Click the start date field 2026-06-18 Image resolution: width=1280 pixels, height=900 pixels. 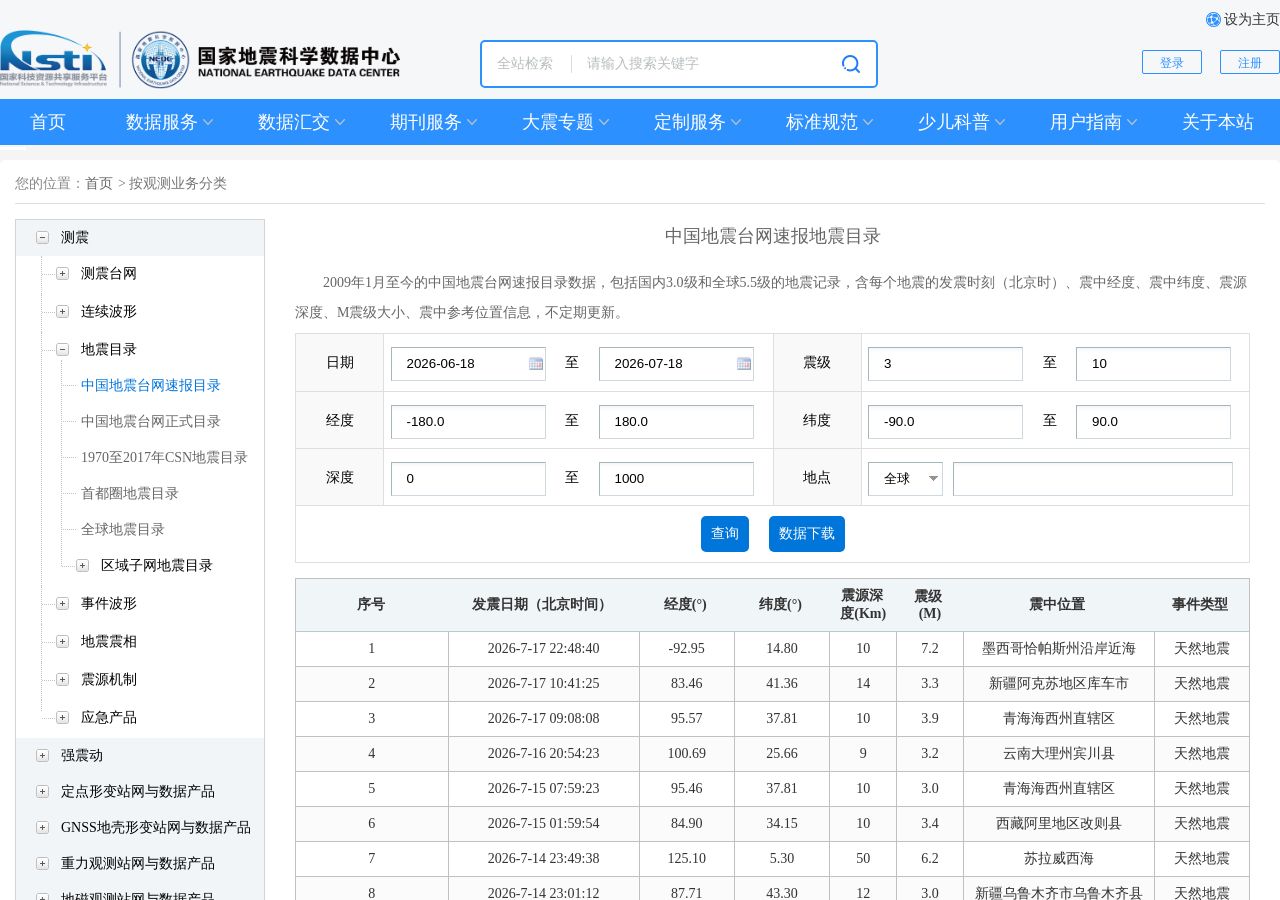point(468,364)
